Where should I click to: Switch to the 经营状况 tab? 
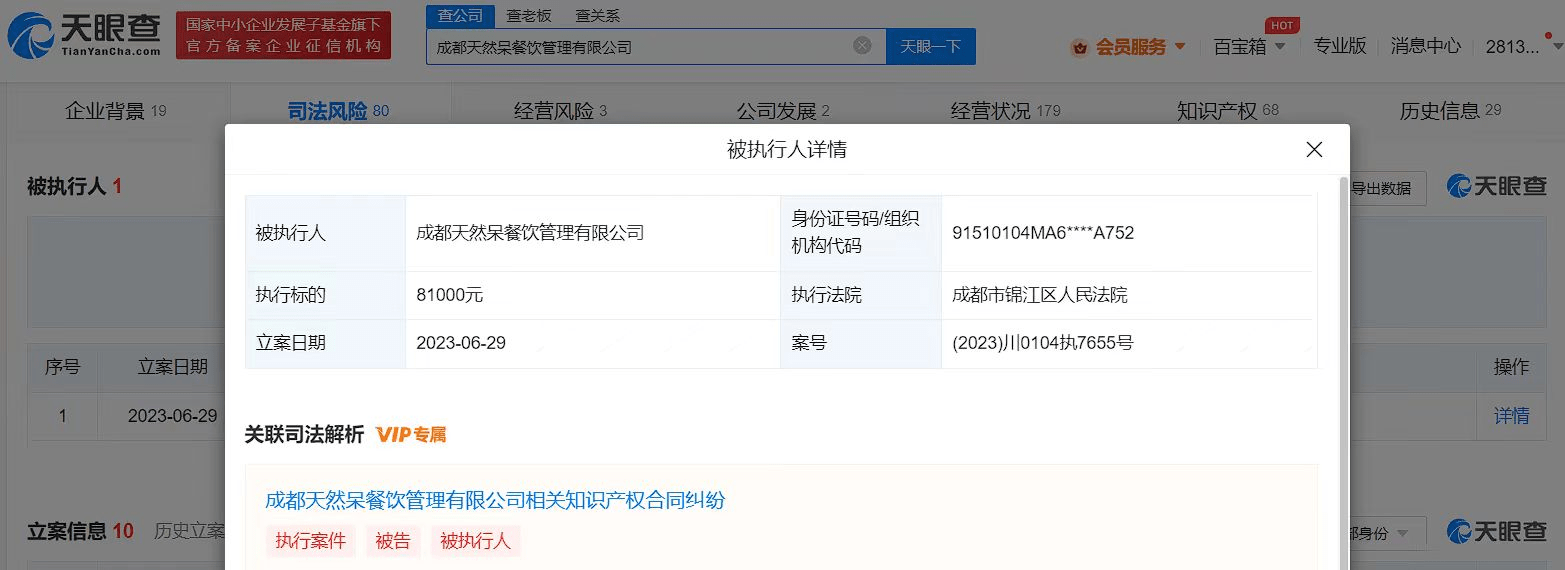point(1006,111)
